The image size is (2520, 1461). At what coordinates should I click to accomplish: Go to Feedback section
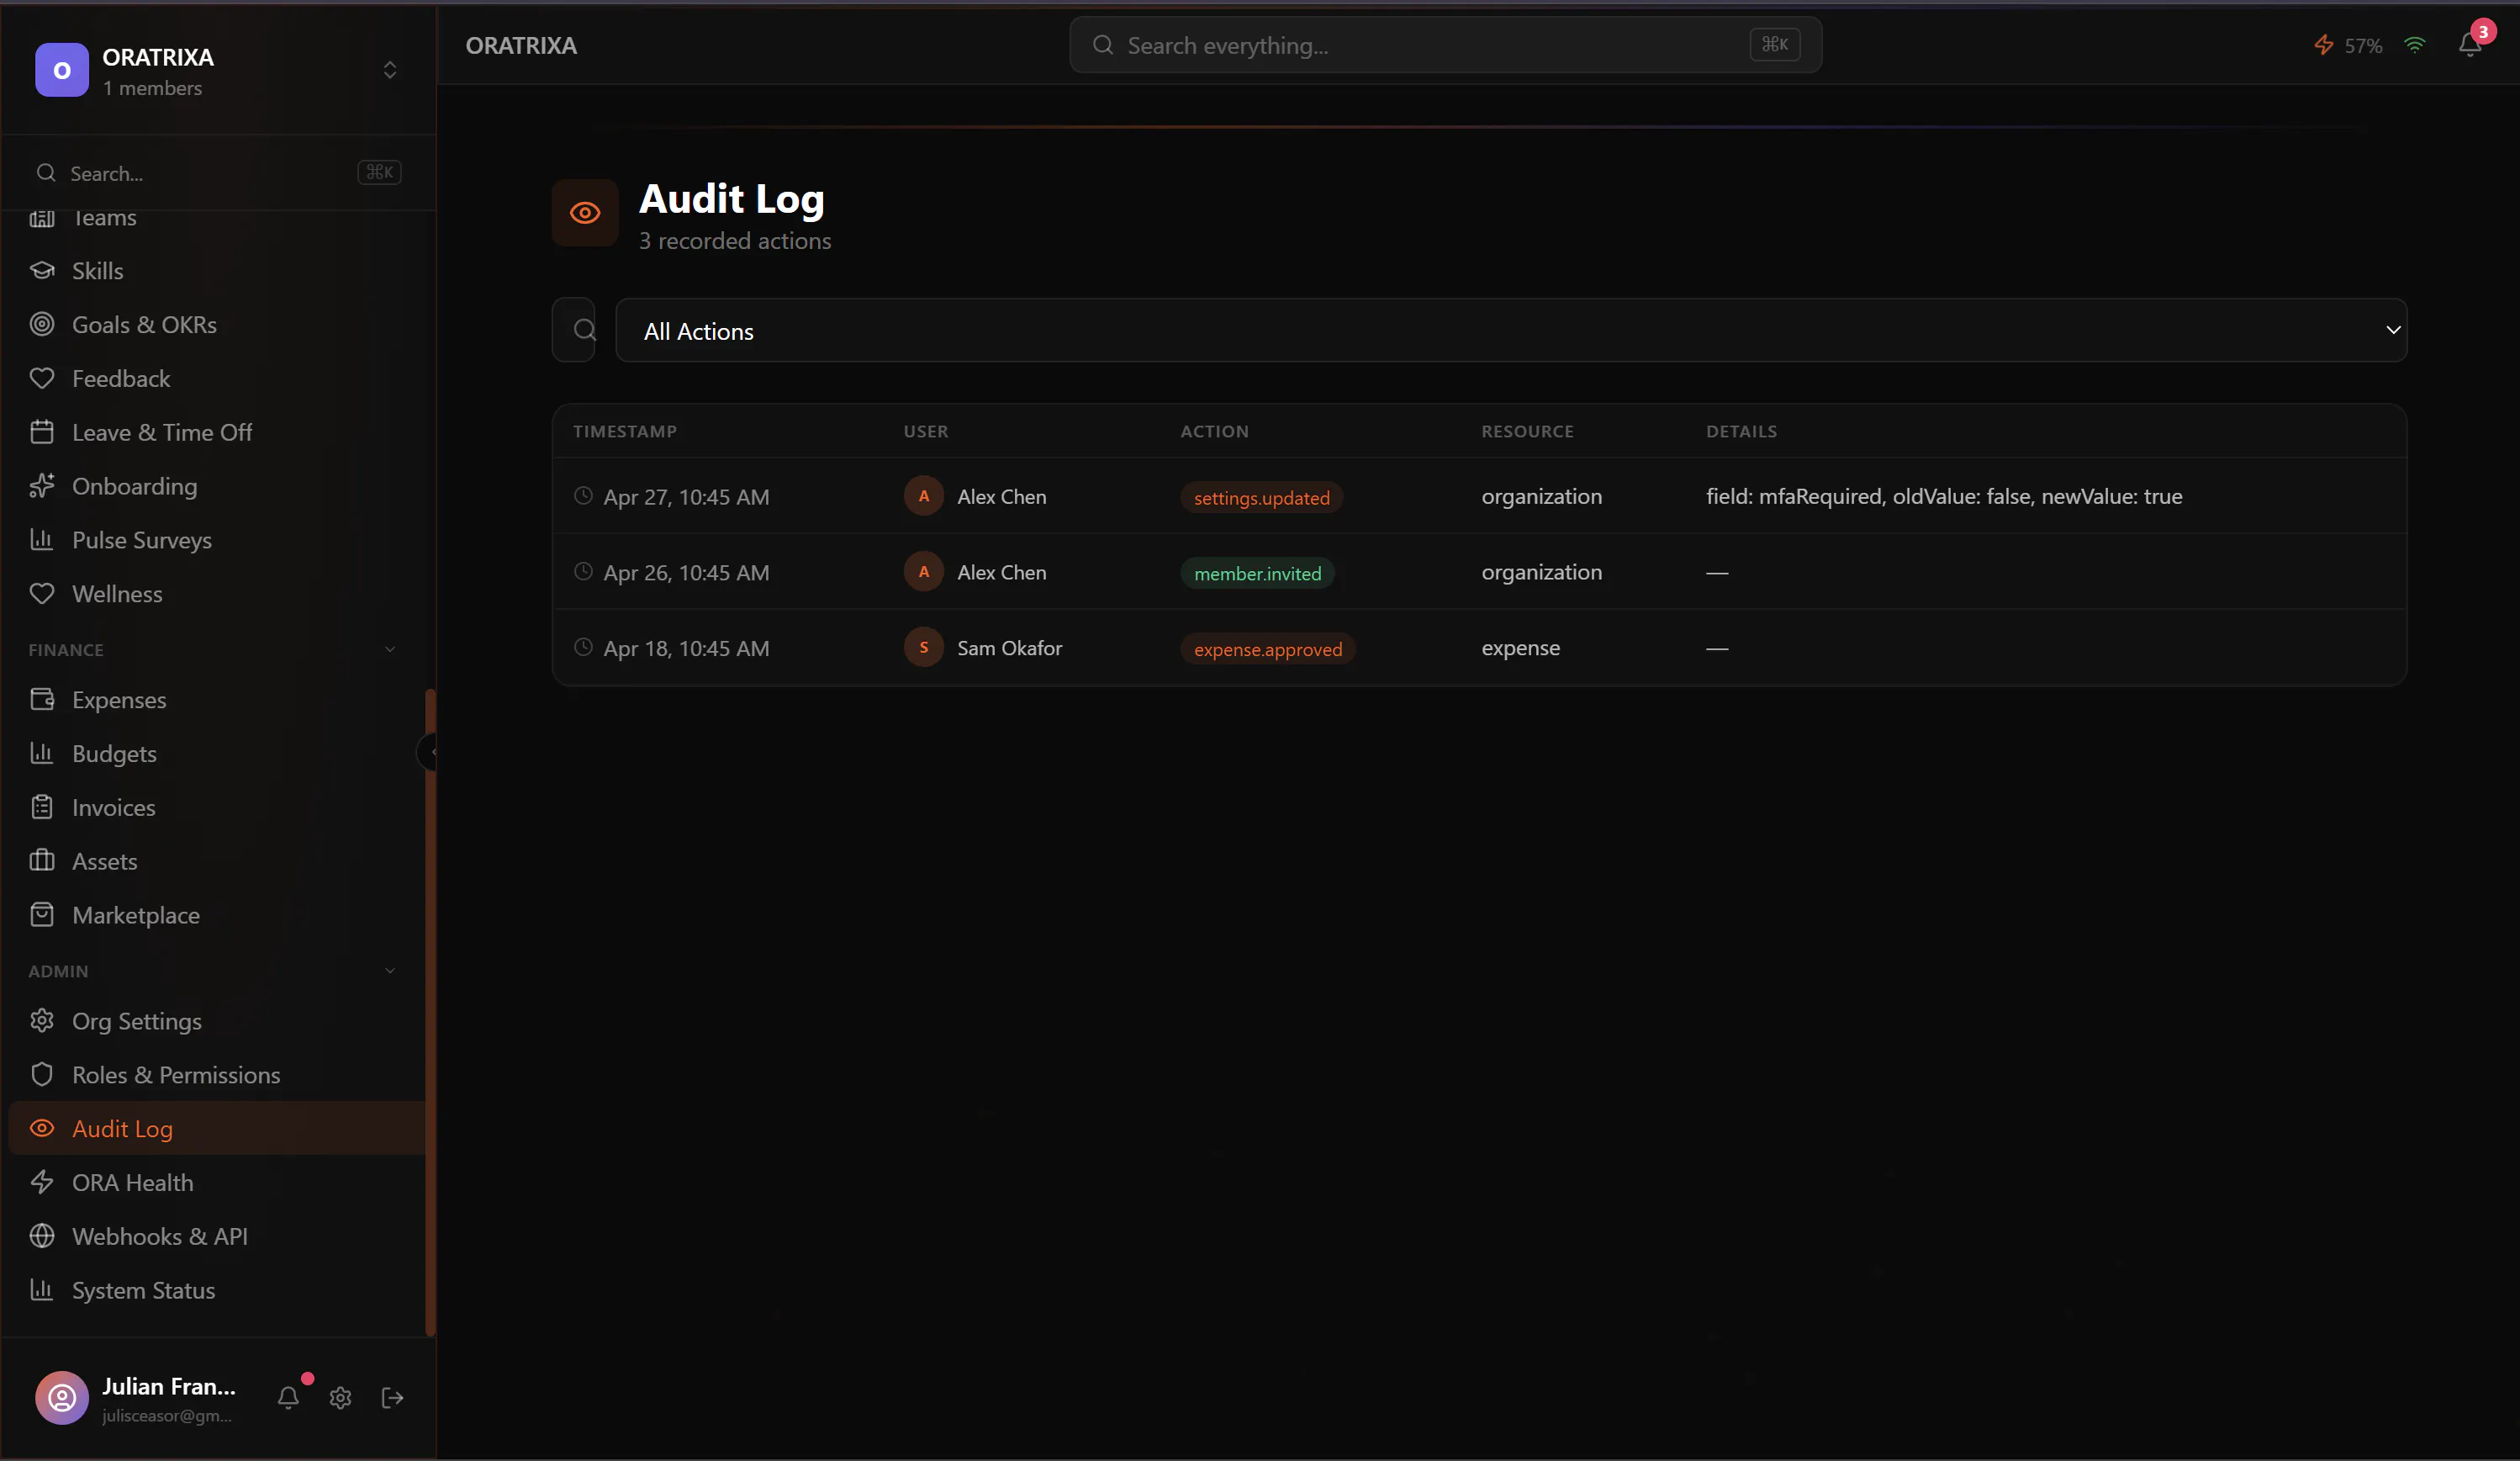tap(216, 379)
